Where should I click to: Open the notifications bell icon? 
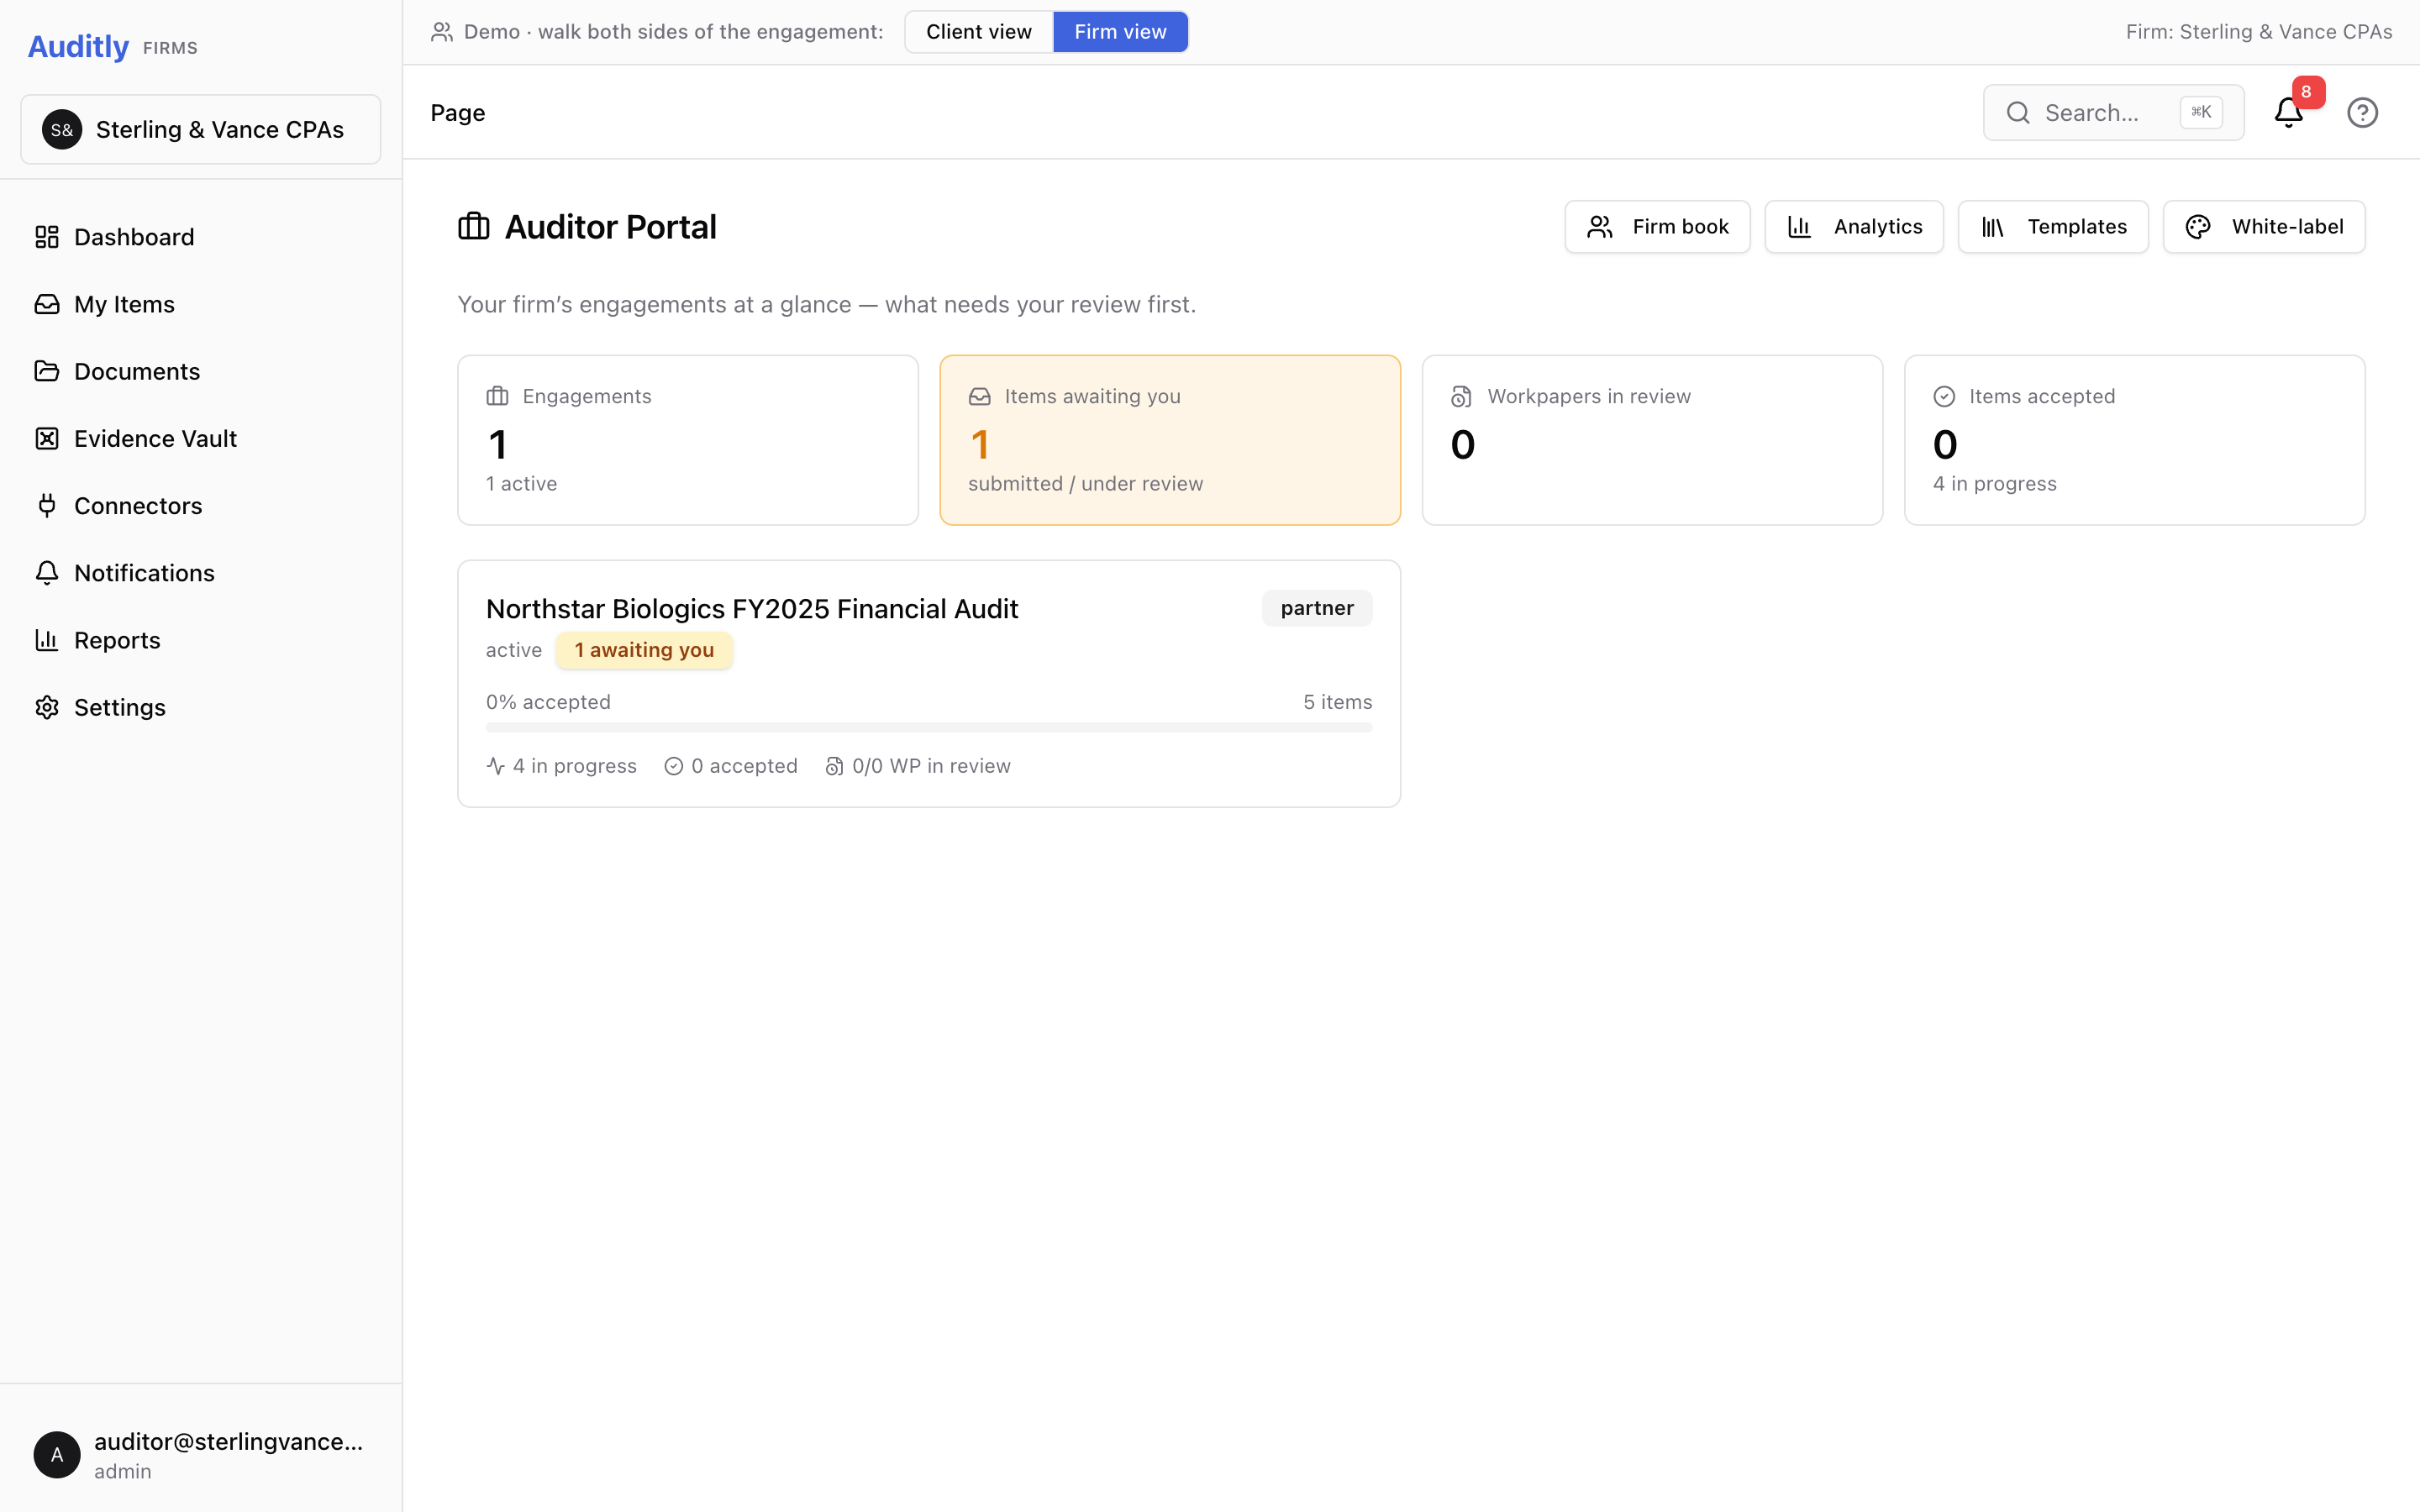click(2288, 113)
